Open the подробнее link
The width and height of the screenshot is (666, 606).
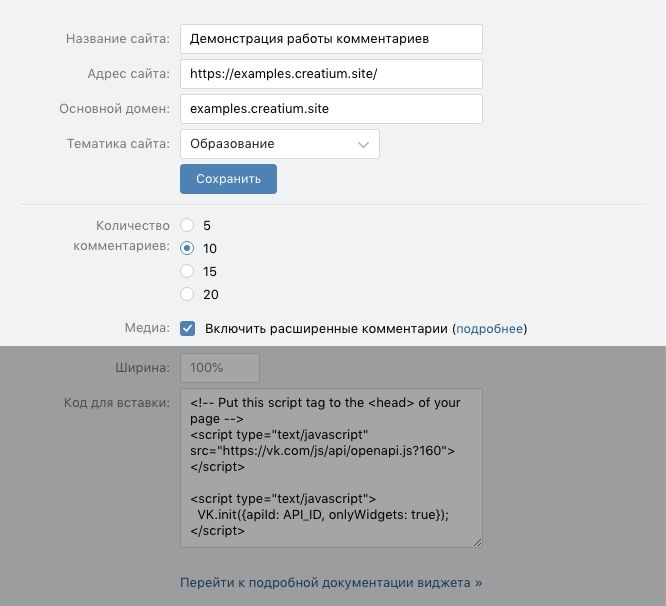coord(489,329)
